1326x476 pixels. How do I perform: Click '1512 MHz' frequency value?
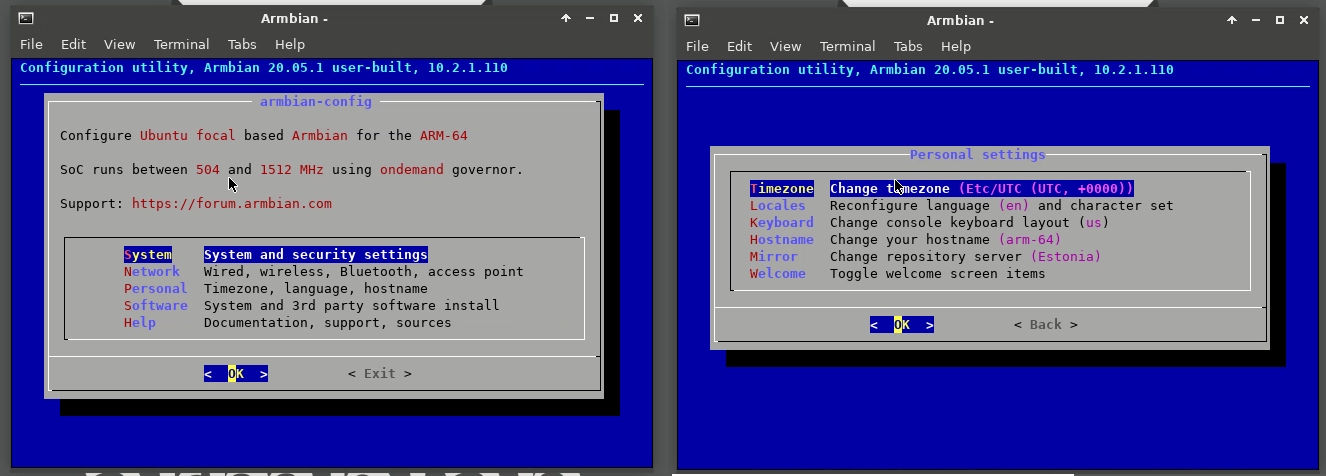coord(292,169)
